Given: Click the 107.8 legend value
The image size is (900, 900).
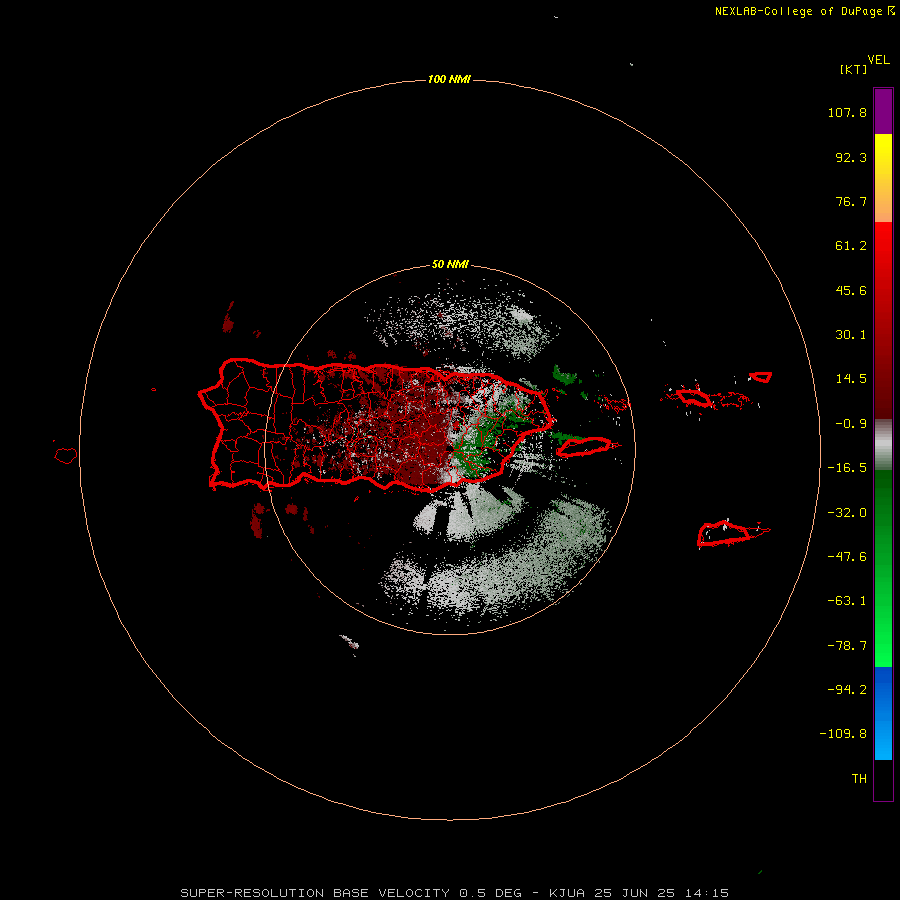Looking at the screenshot, I should [x=847, y=112].
